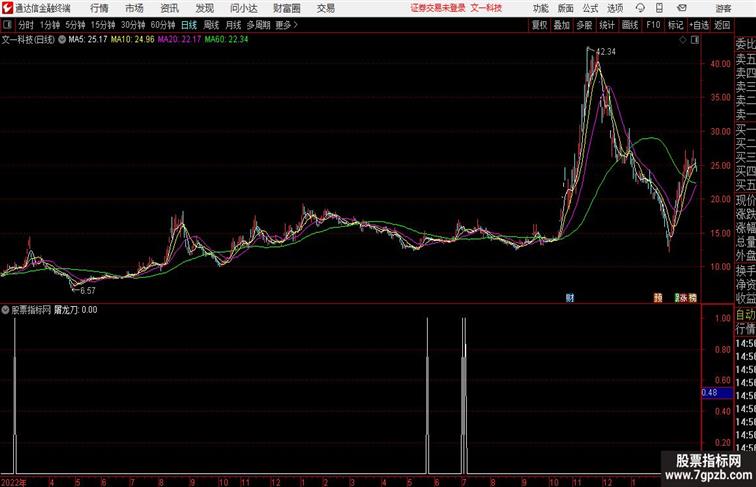Click the orange 预 info marker on chart
This screenshot has height=487, width=756.
[x=658, y=298]
